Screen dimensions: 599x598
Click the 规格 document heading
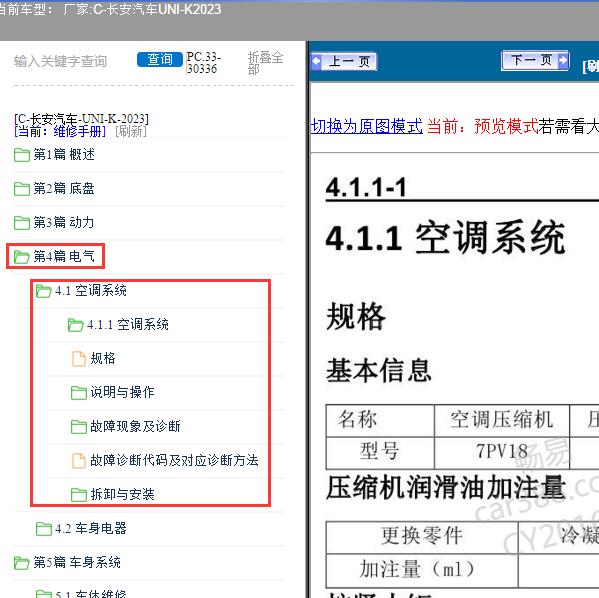pyautogui.click(x=356, y=316)
